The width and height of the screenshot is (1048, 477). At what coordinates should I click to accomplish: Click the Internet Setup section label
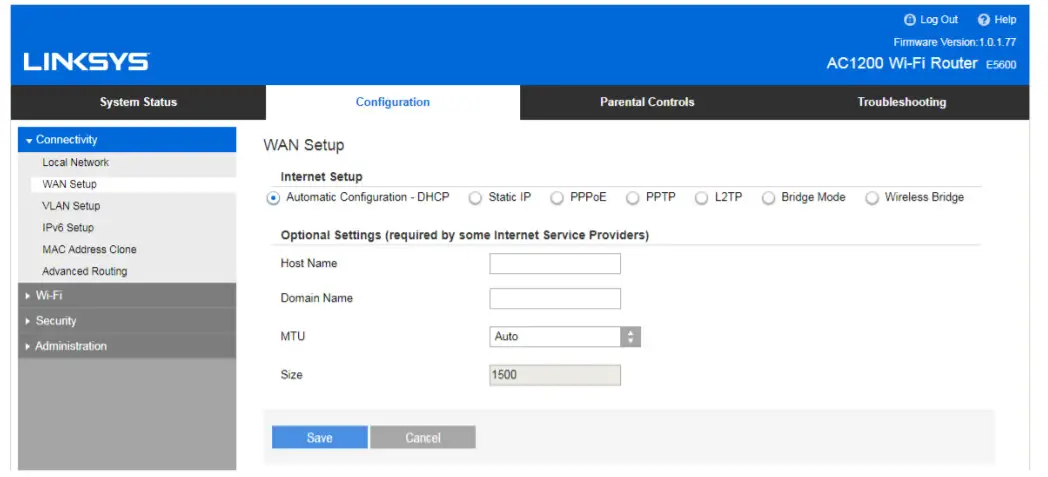(x=321, y=177)
